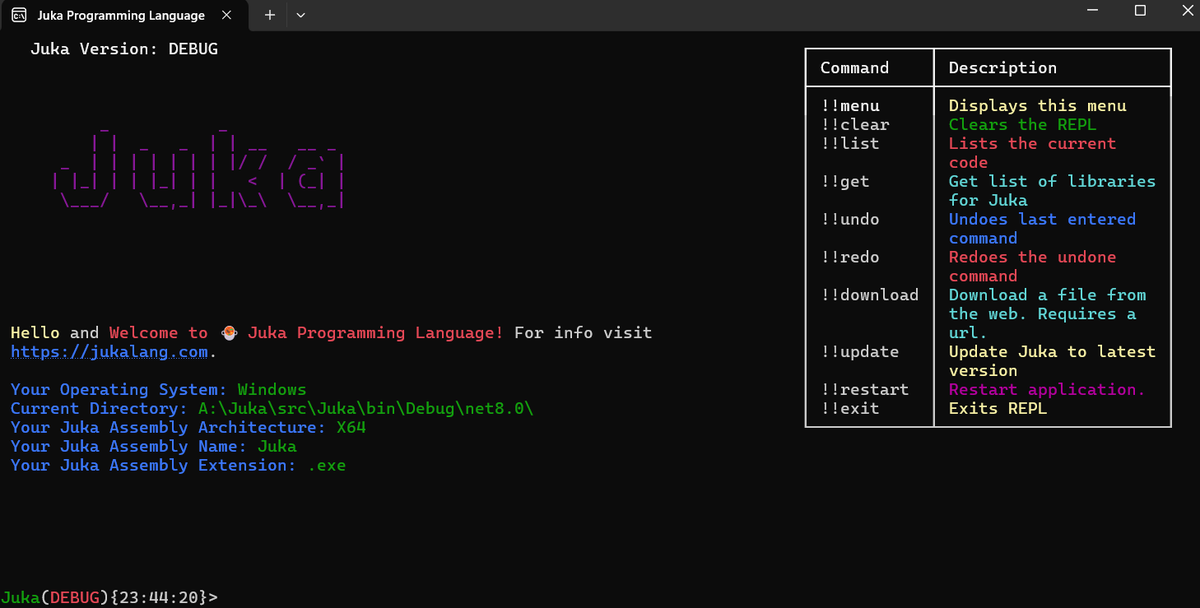The image size is (1200, 608).
Task: Click the "!!clear" command cell
Action: click(855, 125)
